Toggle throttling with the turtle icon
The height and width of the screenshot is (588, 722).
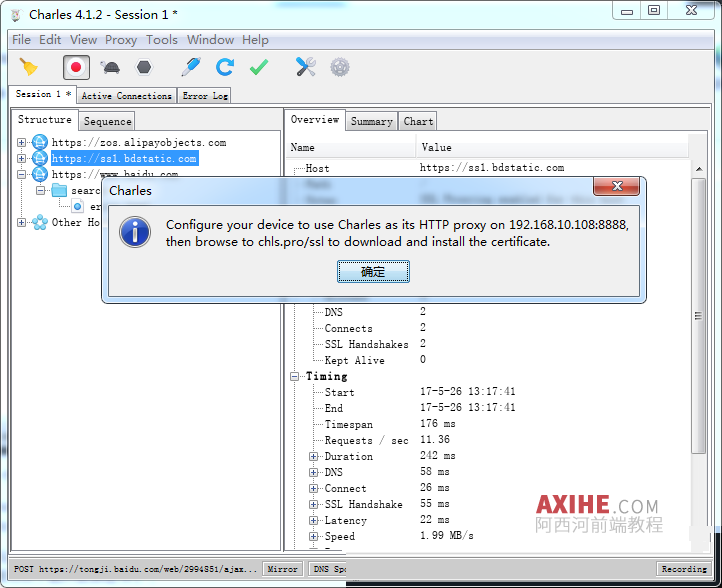pyautogui.click(x=111, y=67)
